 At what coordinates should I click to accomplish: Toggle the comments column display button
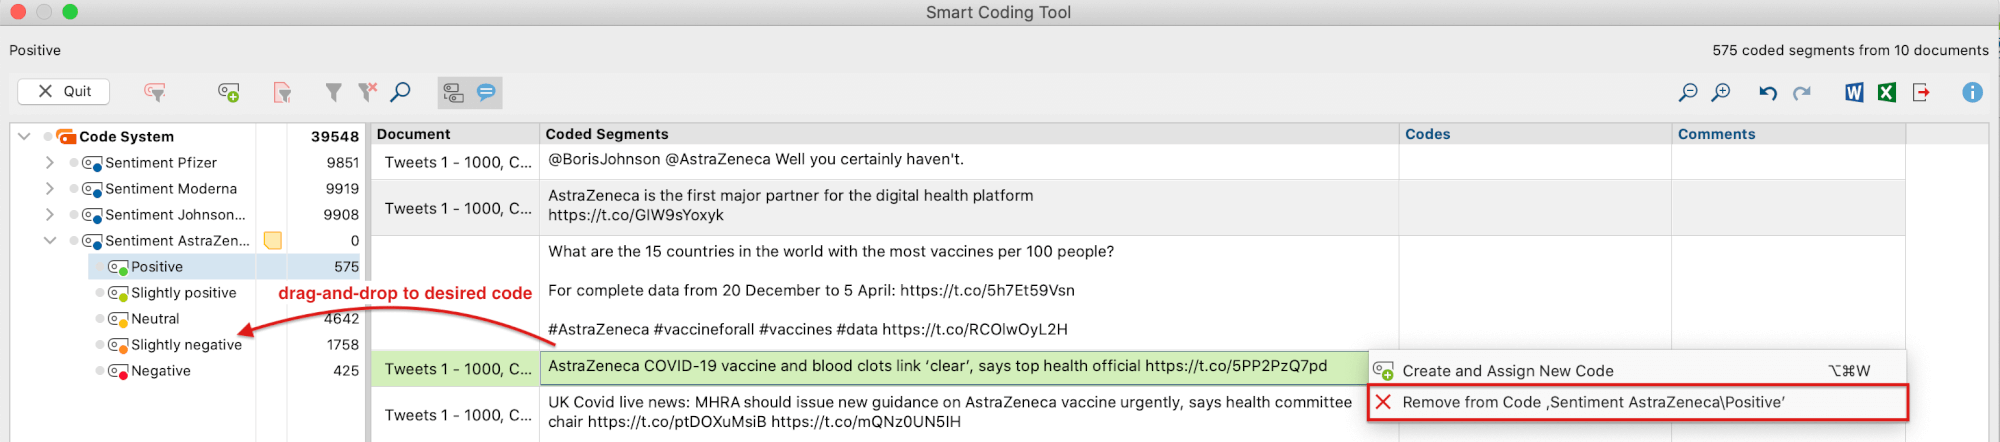(x=486, y=92)
